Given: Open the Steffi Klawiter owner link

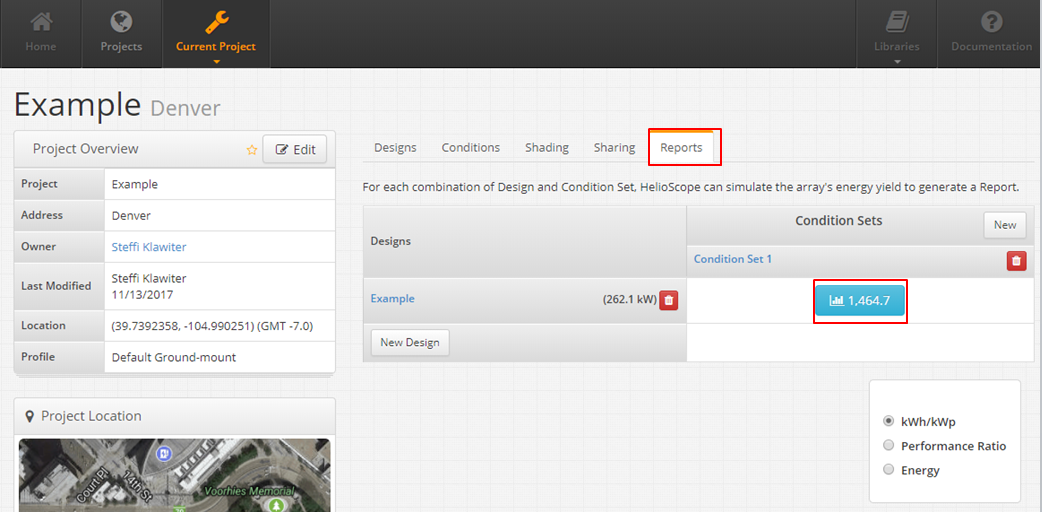Looking at the screenshot, I should 149,247.
